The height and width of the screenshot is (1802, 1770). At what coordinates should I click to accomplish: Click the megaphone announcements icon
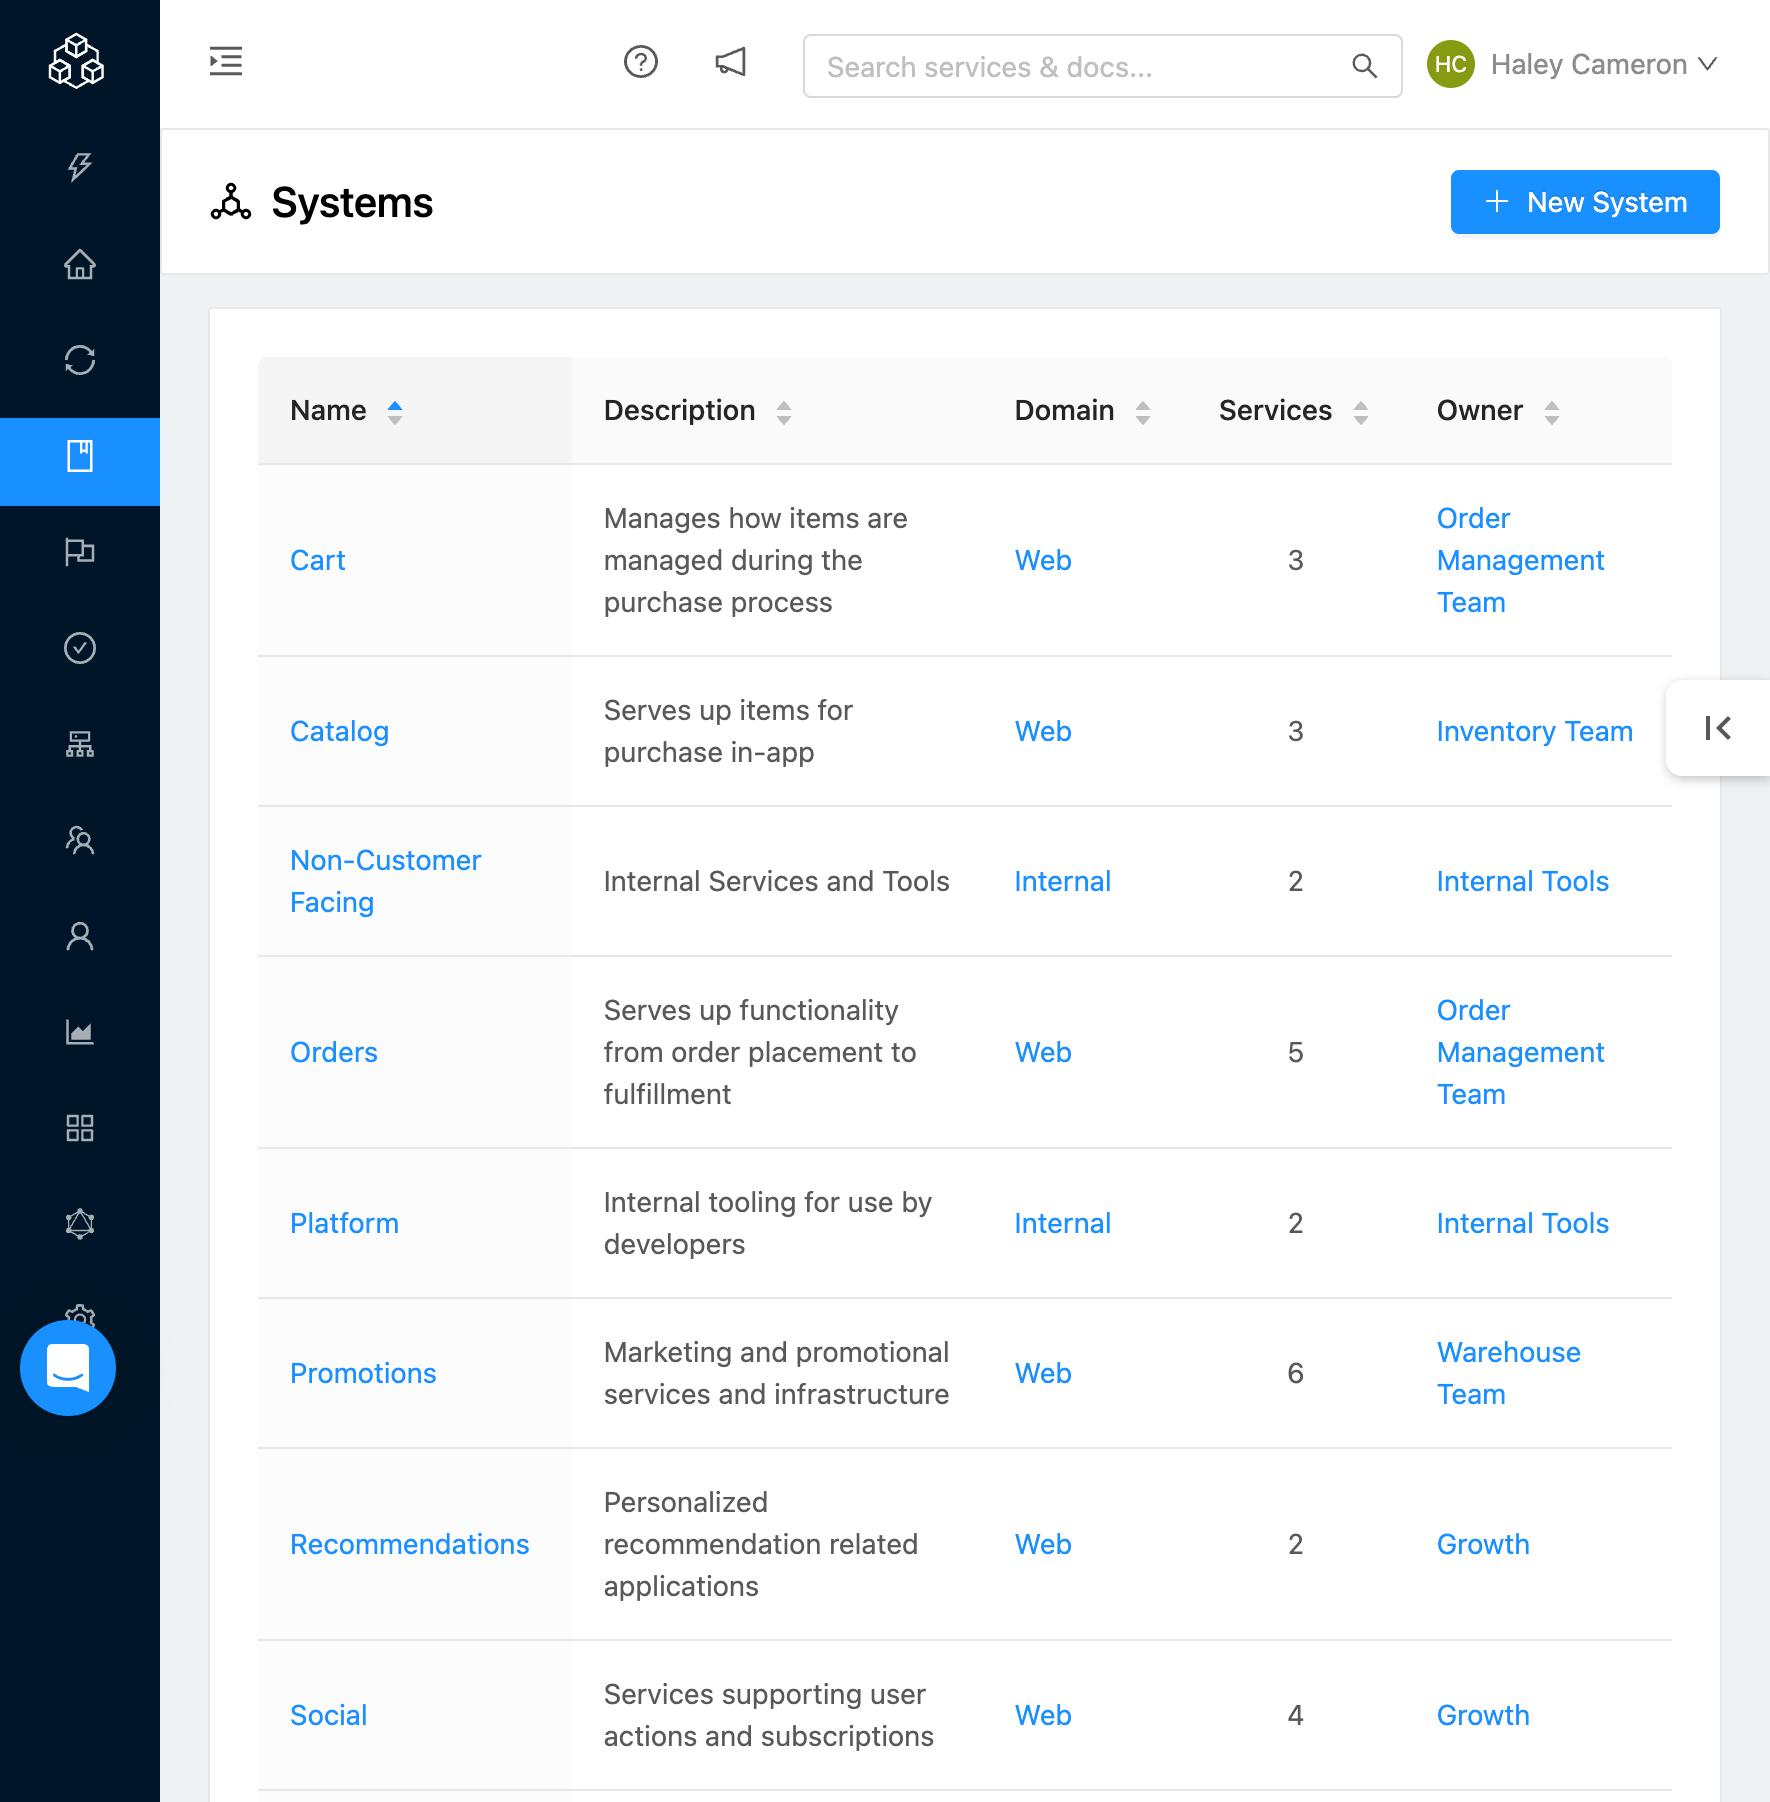click(x=730, y=63)
